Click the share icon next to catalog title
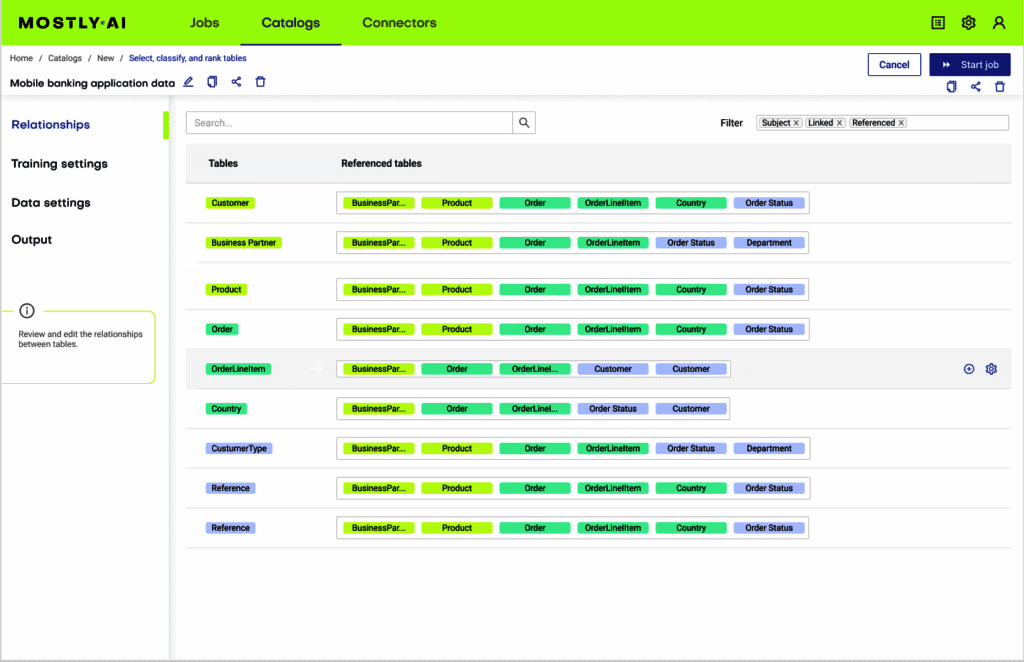1024x662 pixels. pyautogui.click(x=236, y=82)
